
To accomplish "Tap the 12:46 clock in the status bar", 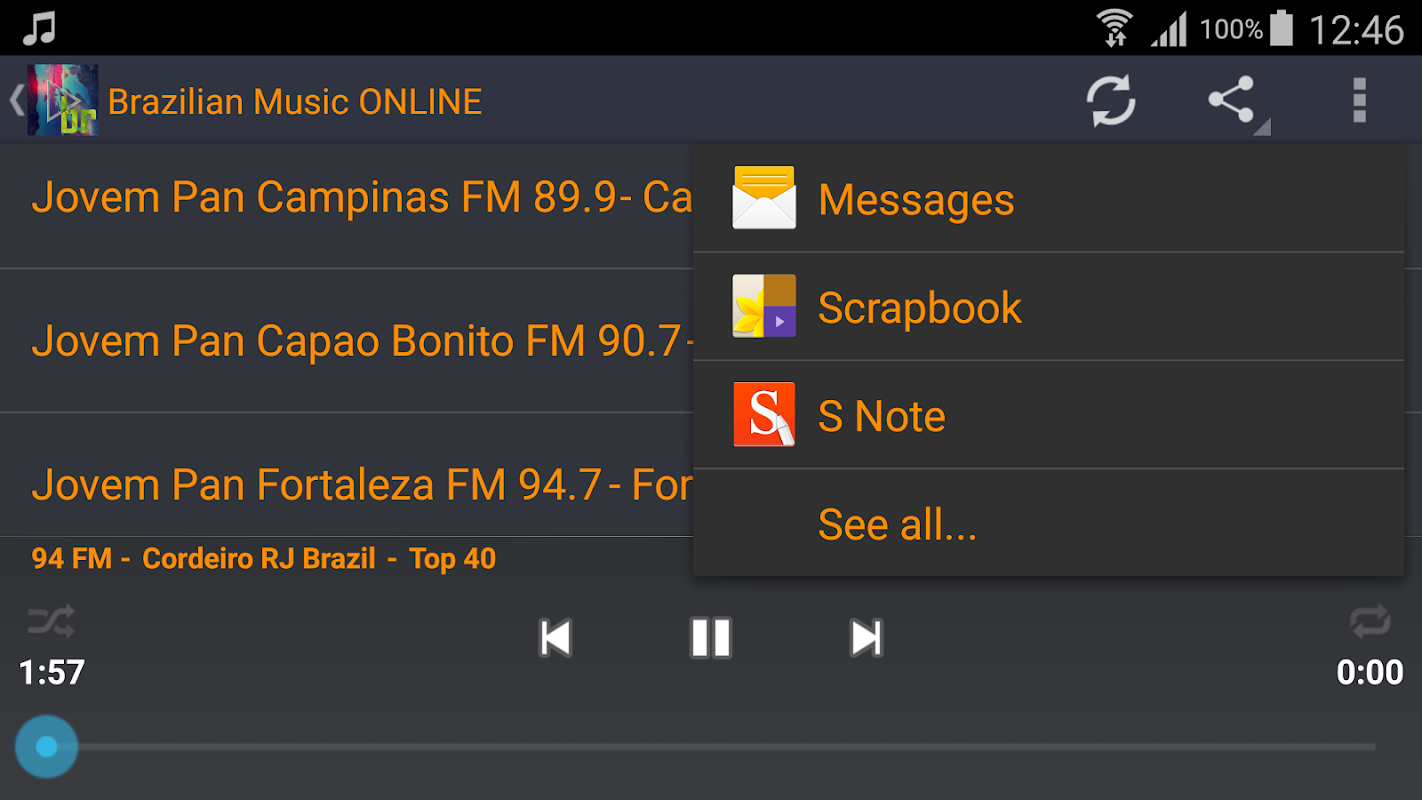I will [1357, 29].
